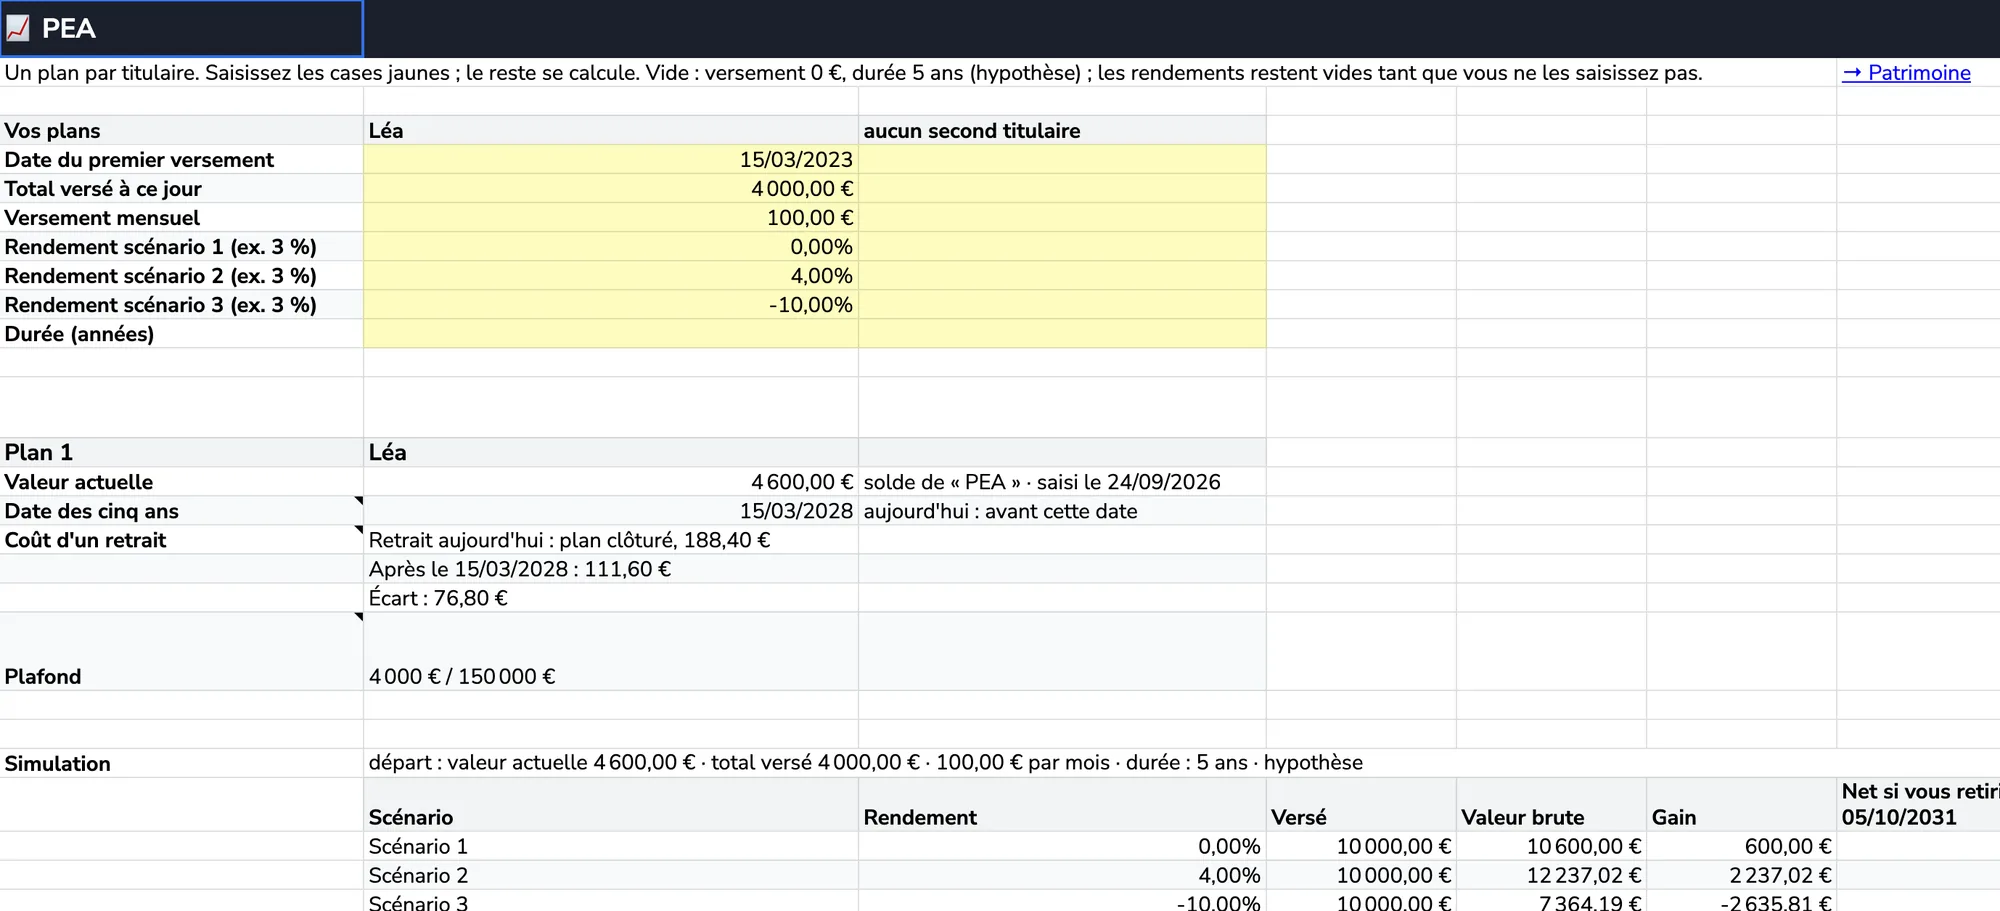Select the 'Écart : 76,80 €' cell
Viewport: 2000px width, 911px height.
(x=611, y=598)
